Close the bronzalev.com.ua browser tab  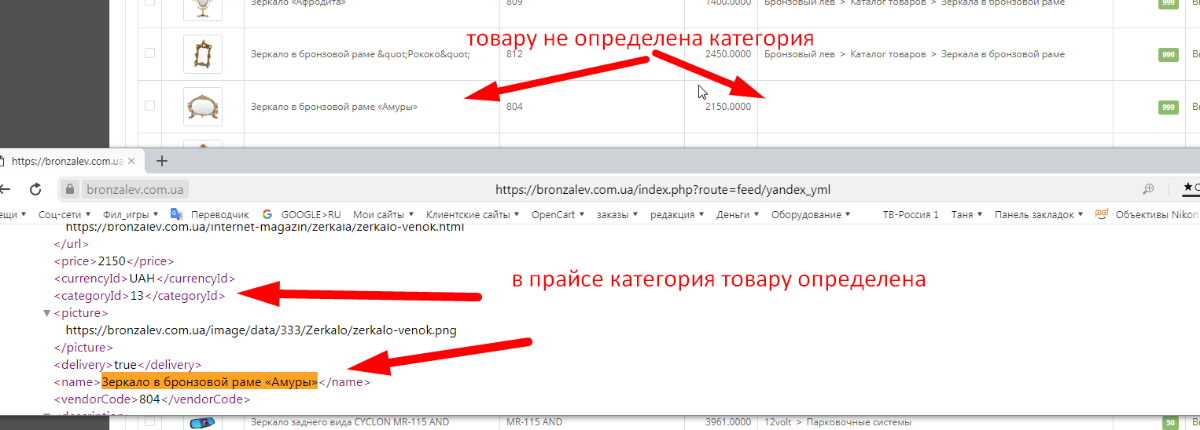[x=133, y=160]
